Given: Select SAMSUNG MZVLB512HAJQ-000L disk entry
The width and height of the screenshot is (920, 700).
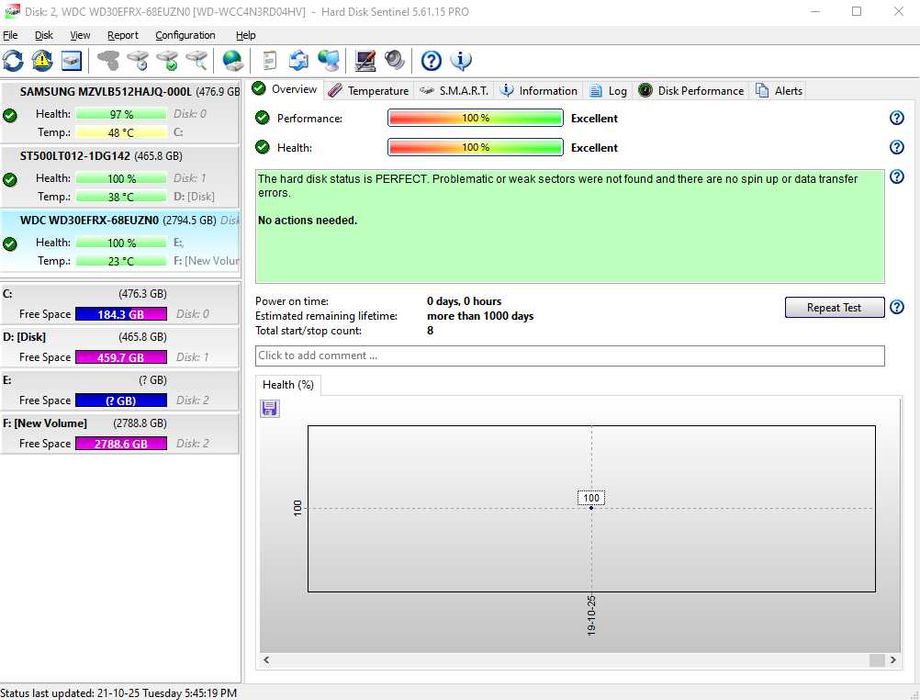Looking at the screenshot, I should [120, 111].
